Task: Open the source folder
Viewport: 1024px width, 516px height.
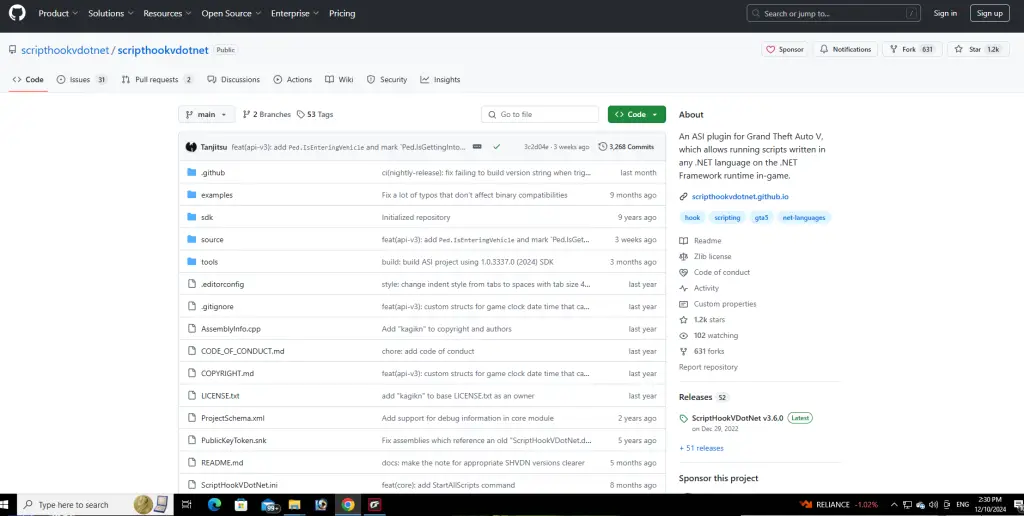Action: pyautogui.click(x=212, y=240)
